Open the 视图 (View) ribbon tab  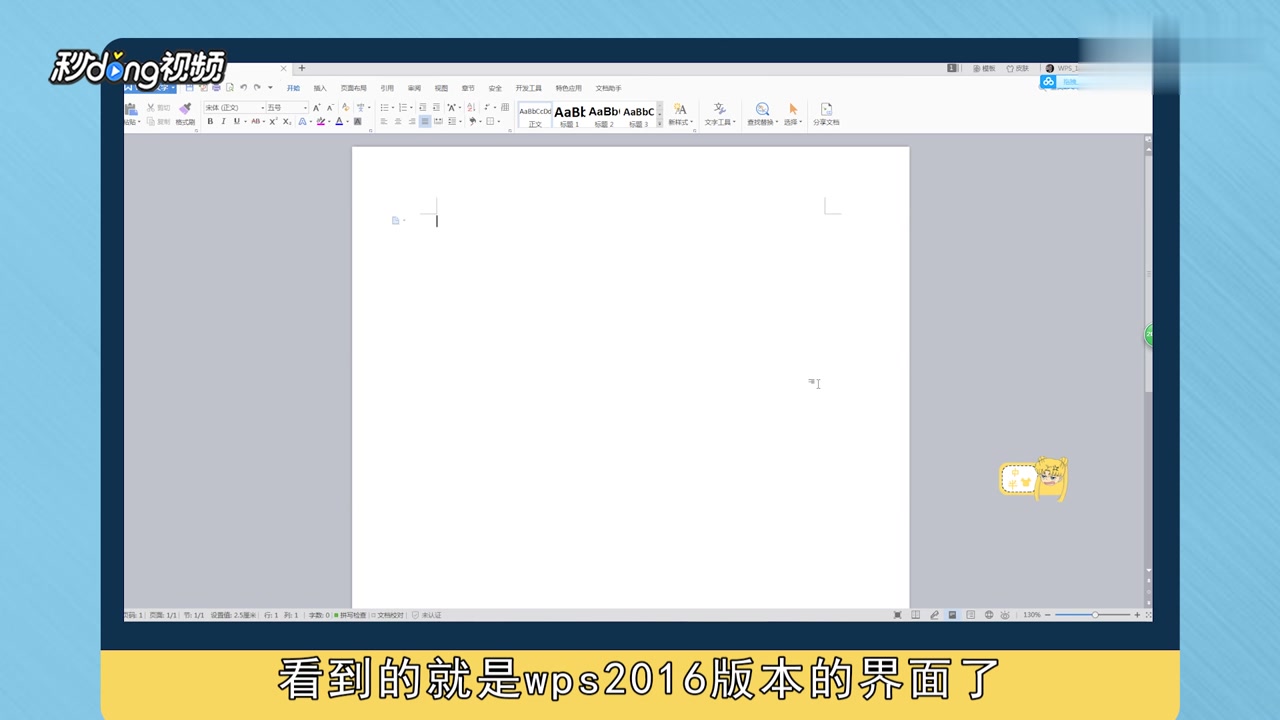(441, 88)
